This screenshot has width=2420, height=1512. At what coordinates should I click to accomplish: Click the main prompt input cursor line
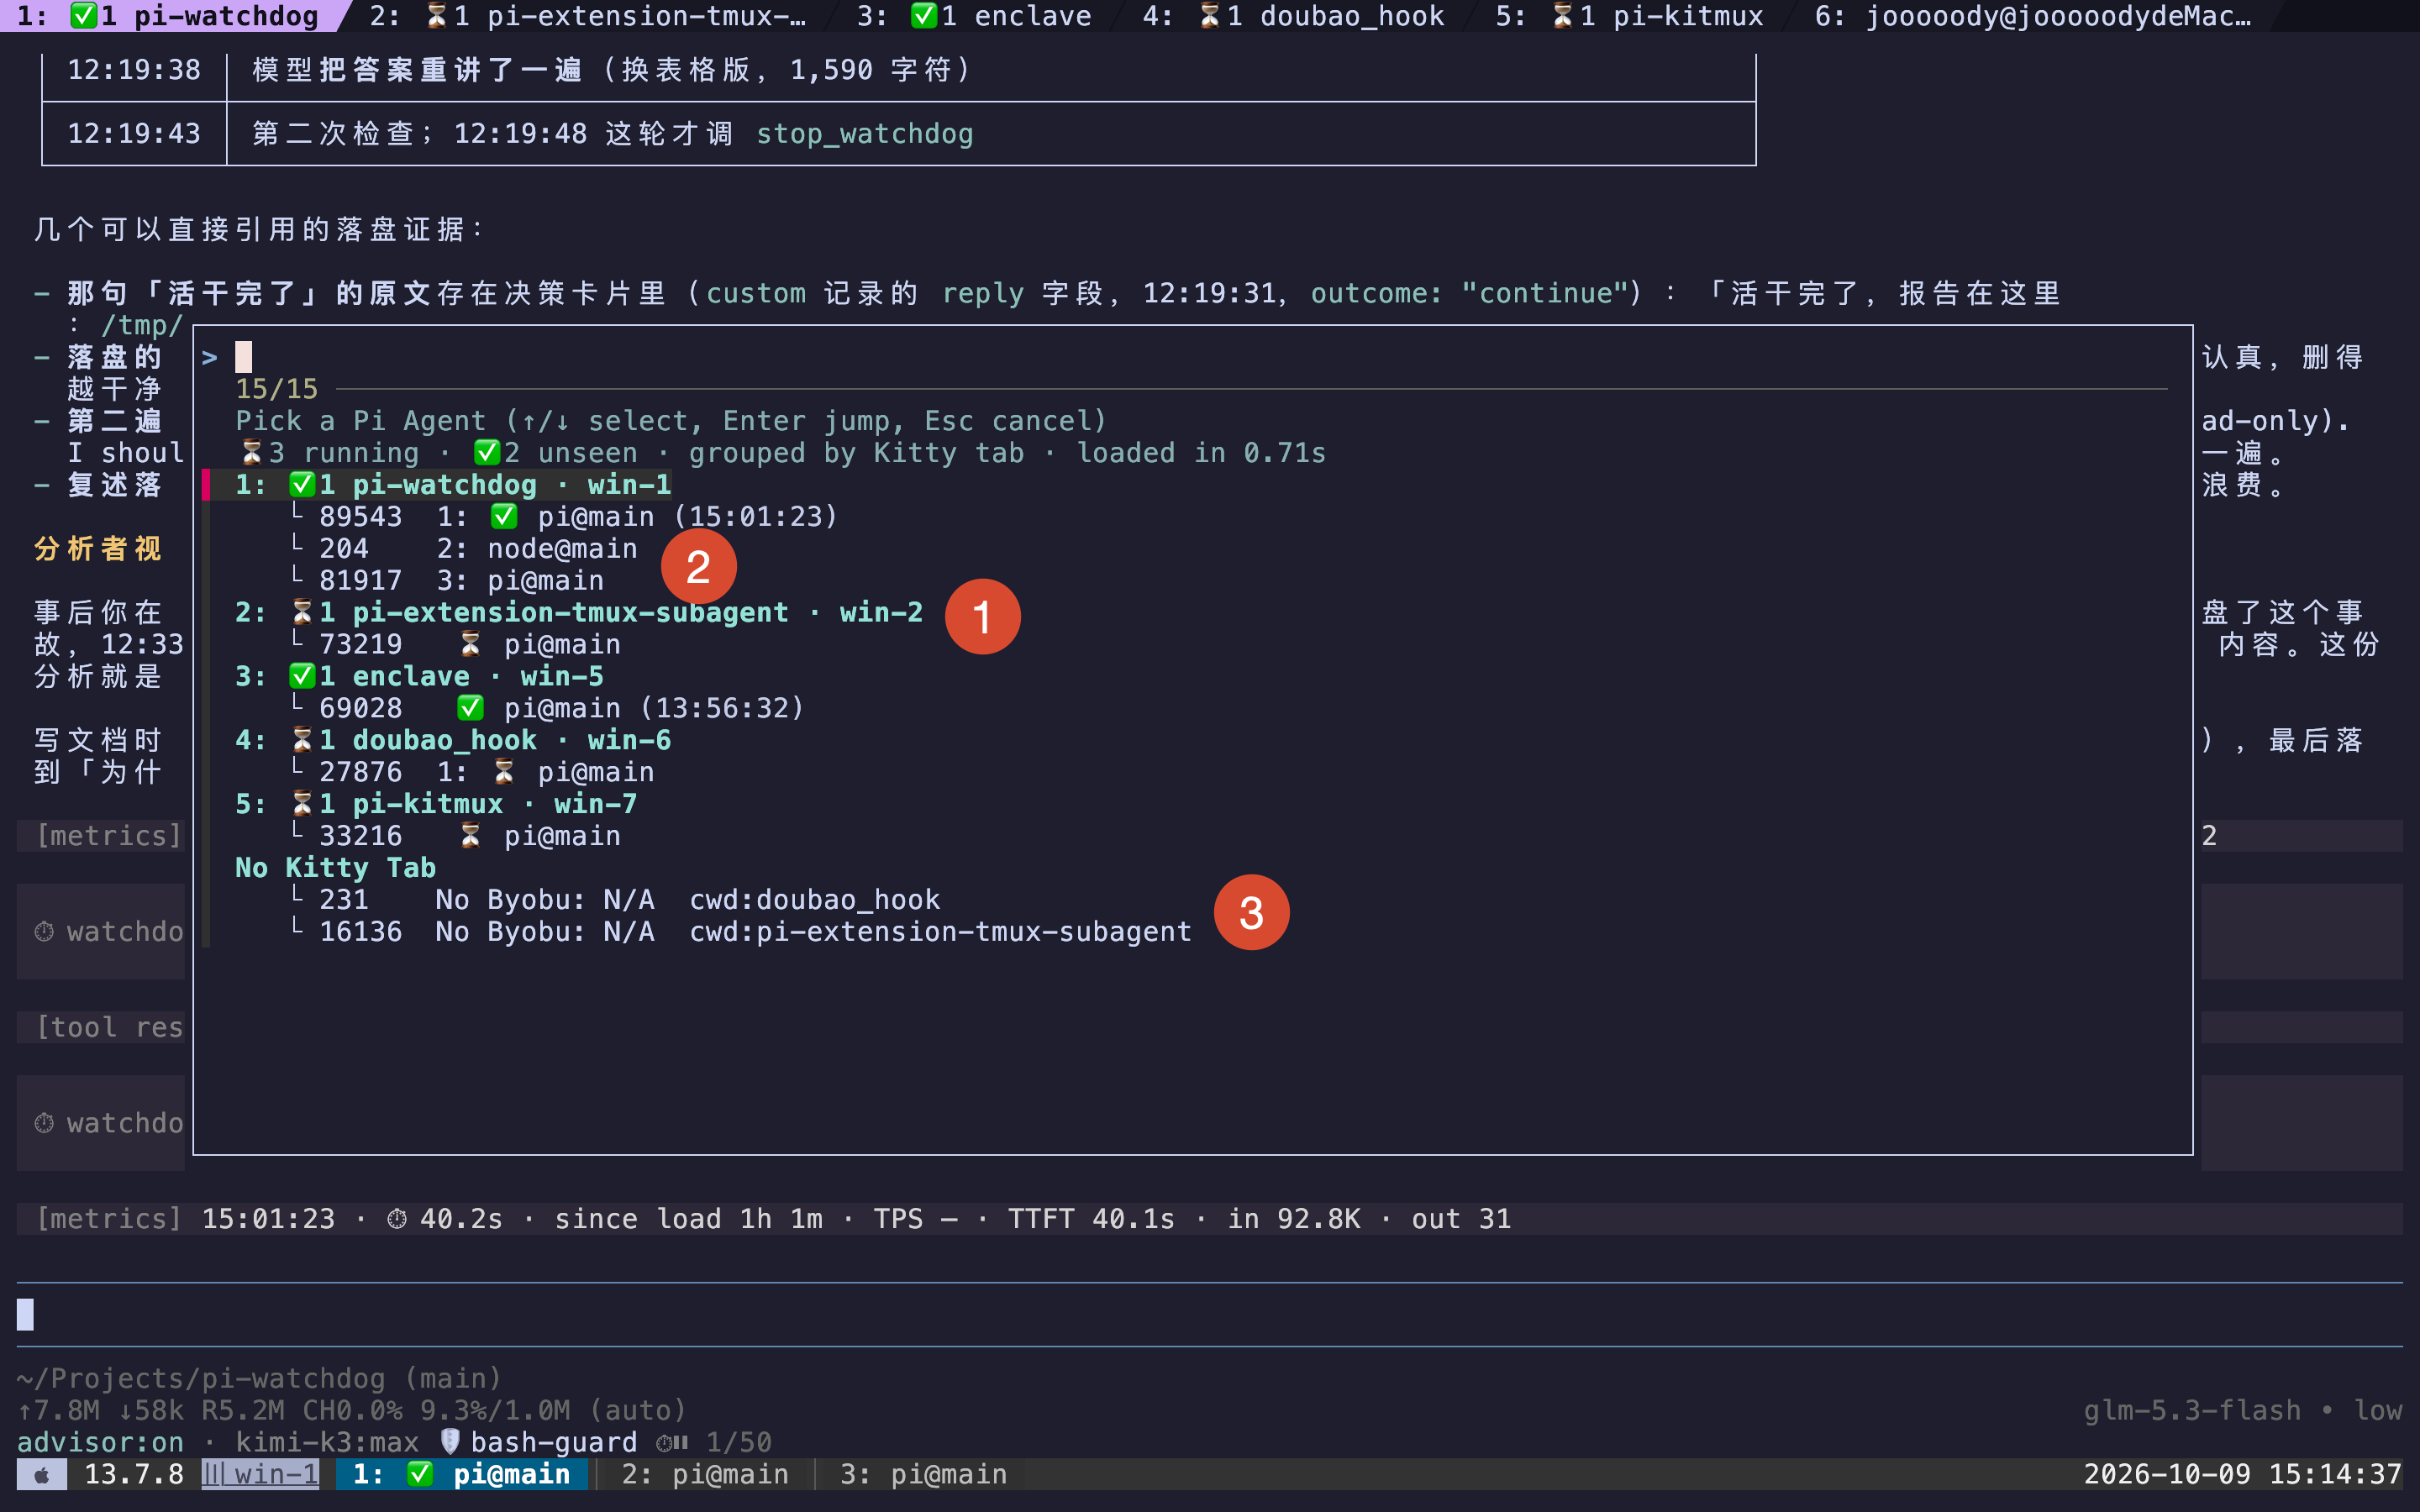[x=1210, y=1315]
